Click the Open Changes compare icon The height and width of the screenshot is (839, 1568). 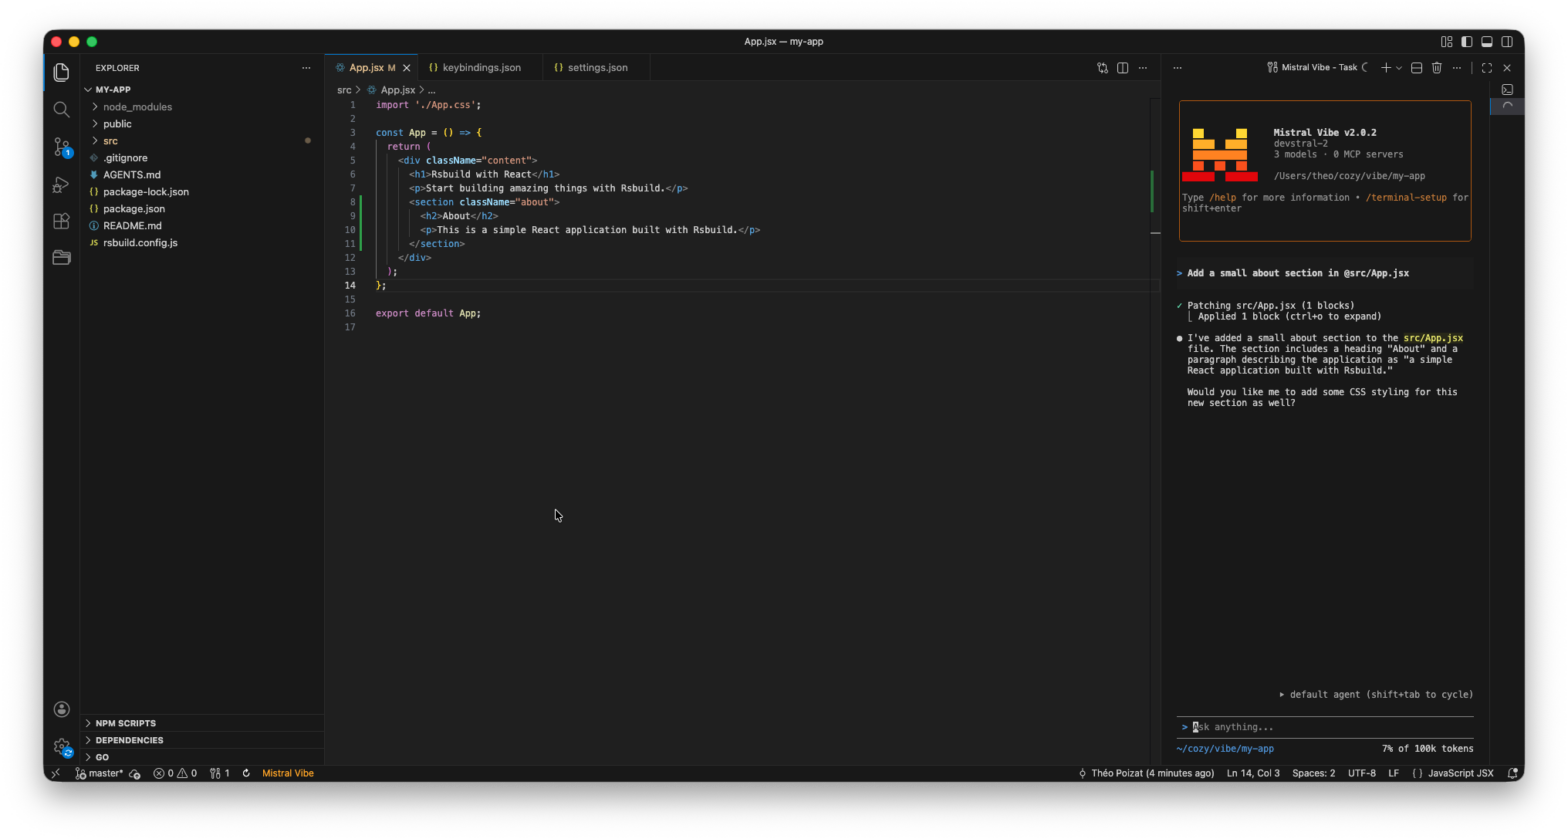1102,68
